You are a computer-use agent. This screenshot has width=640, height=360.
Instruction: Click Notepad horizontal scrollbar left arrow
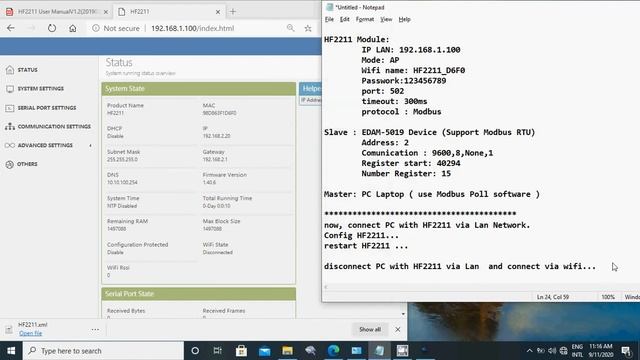pyautogui.click(x=325, y=287)
